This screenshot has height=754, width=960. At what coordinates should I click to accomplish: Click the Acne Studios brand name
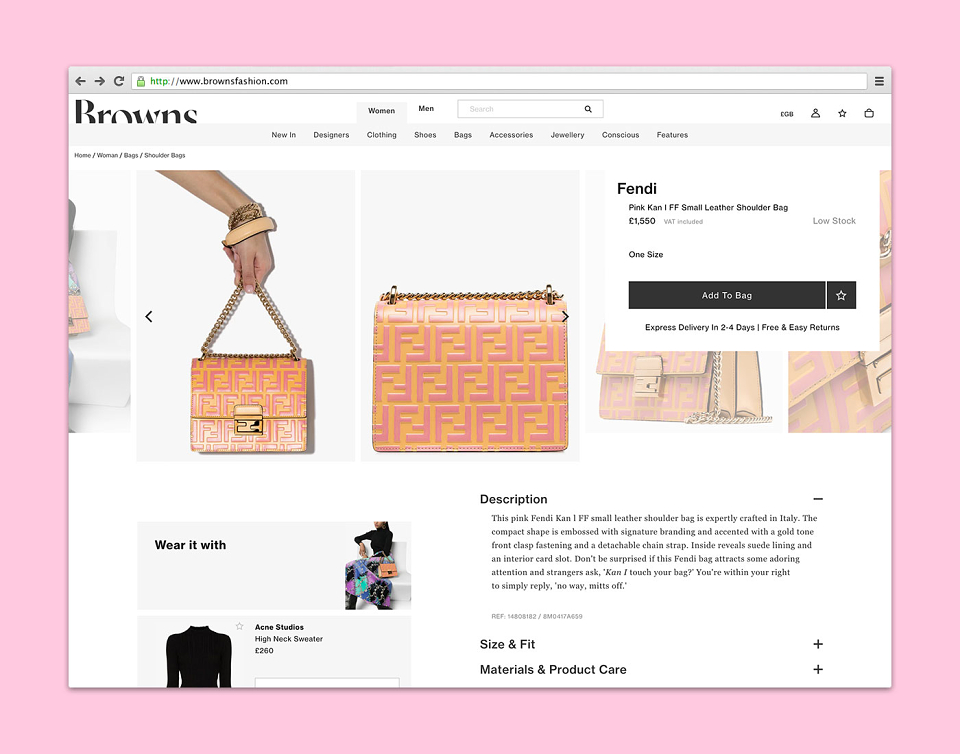pos(279,627)
